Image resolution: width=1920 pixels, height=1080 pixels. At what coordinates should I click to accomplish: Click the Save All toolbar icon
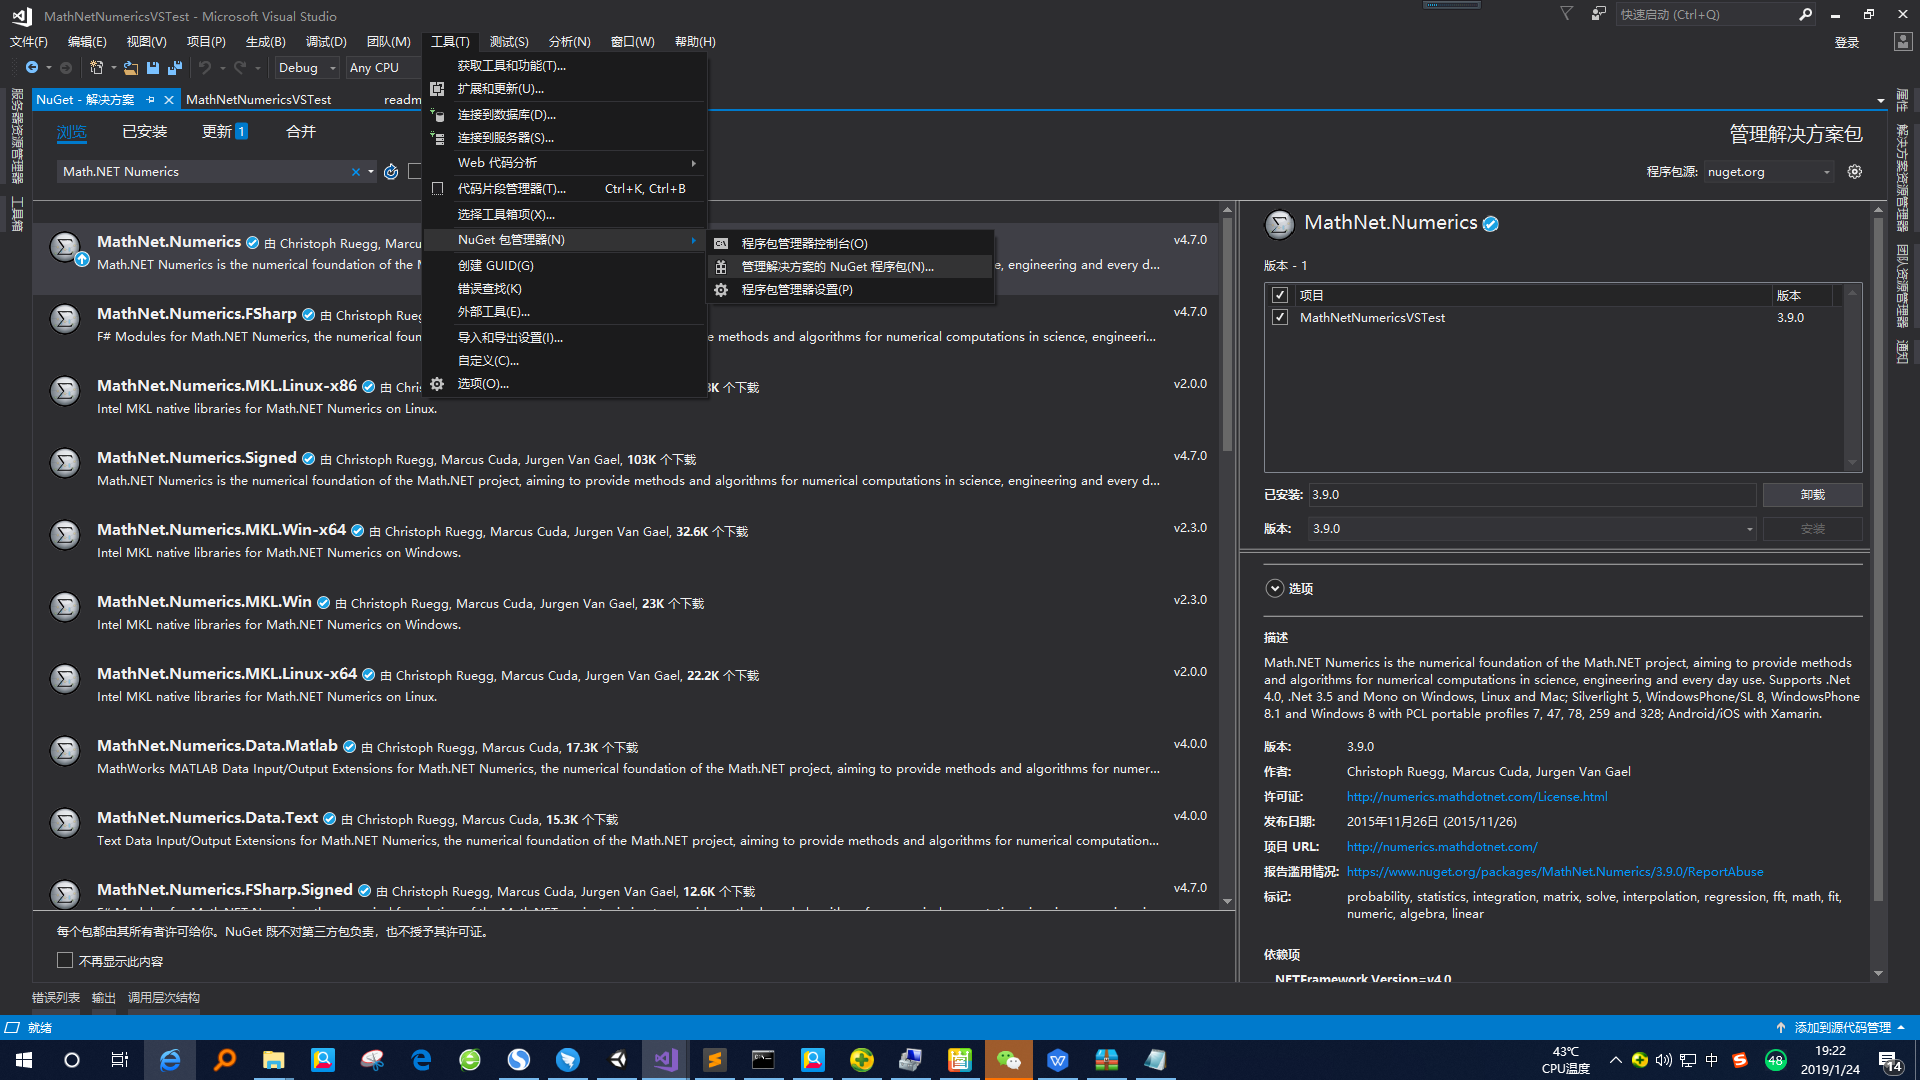point(174,67)
